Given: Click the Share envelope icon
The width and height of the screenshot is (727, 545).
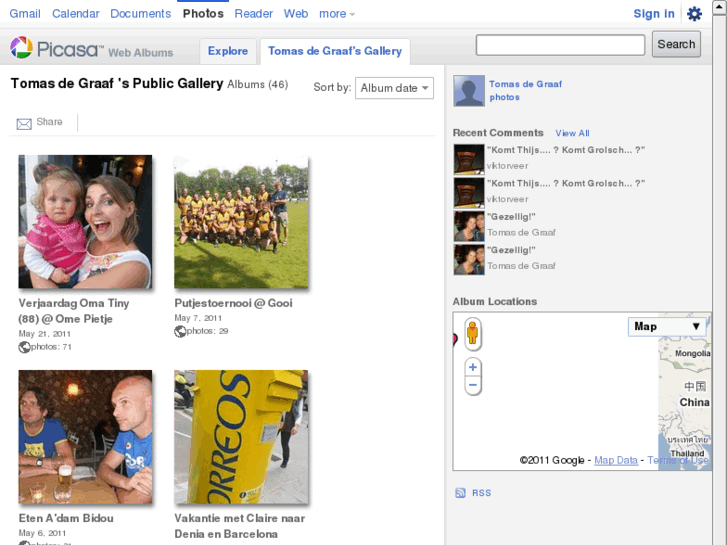Looking at the screenshot, I should tap(24, 123).
